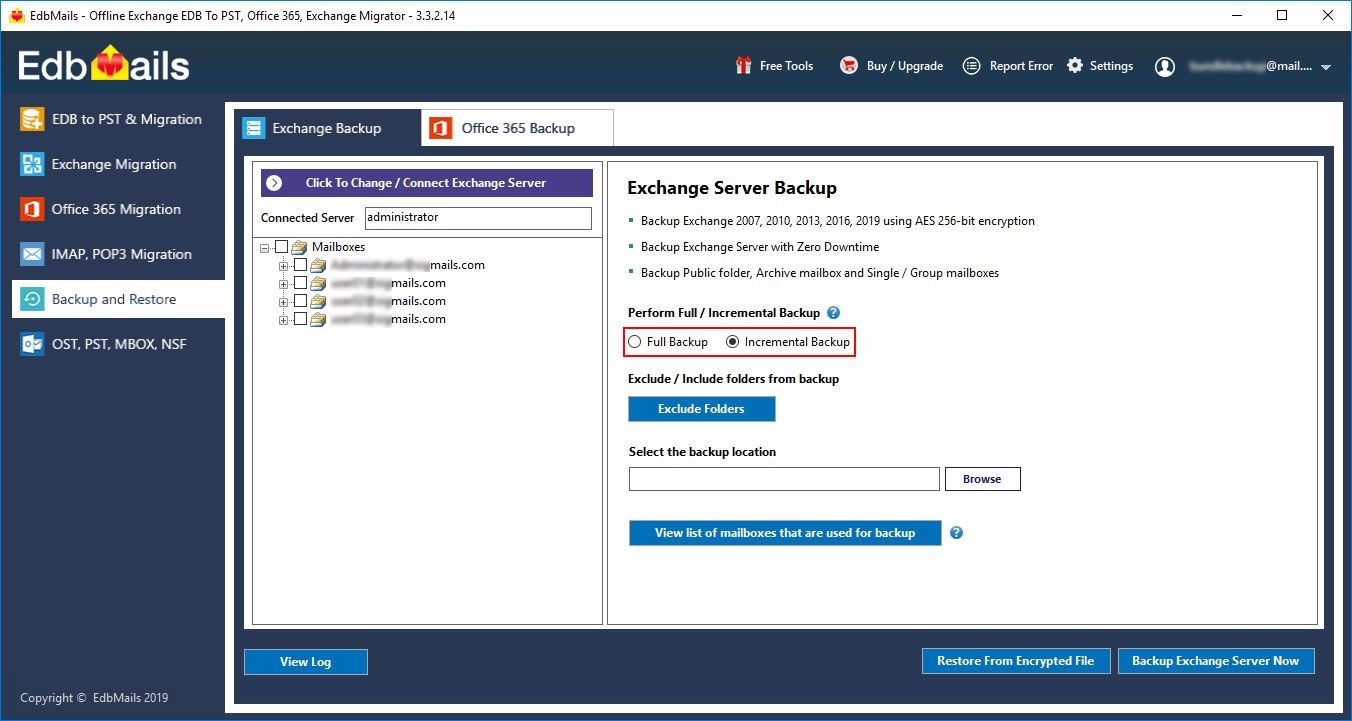Viewport: 1352px width, 721px height.
Task: Click Browse to choose backup location
Action: 982,479
